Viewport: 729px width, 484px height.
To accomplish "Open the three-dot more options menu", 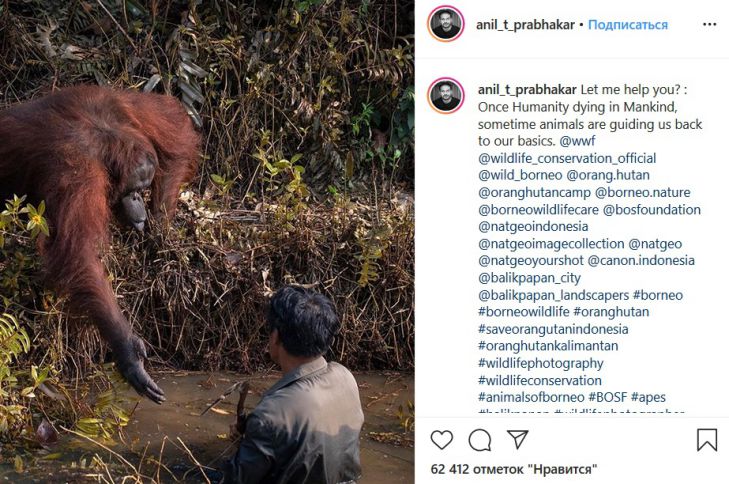I will (x=709, y=24).
